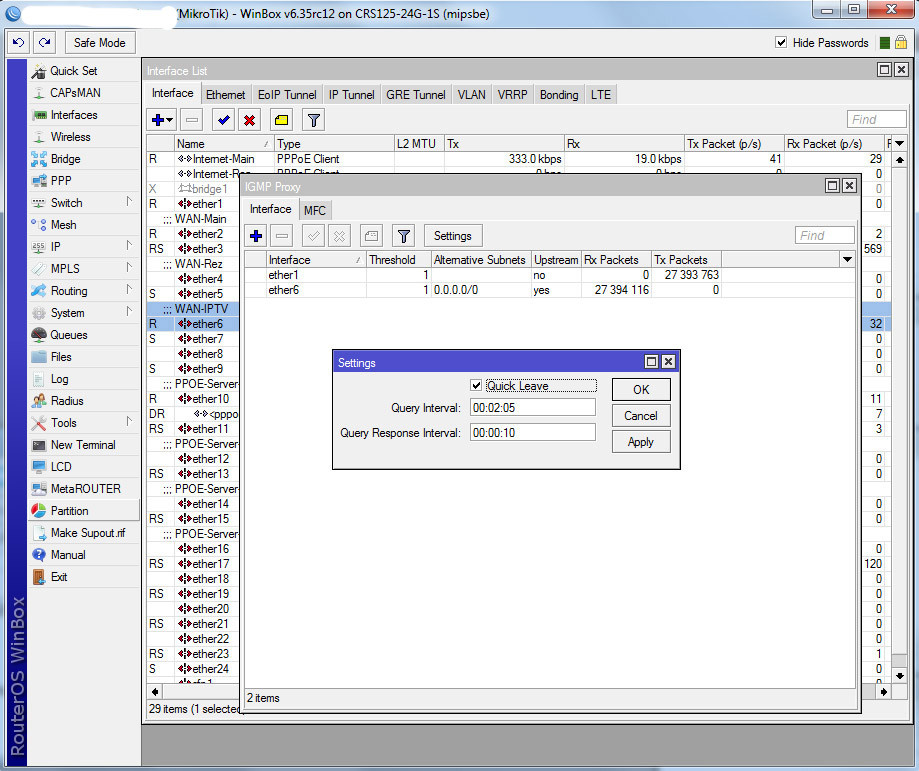
Task: Select the ether6 row in Interface List
Action: (x=207, y=324)
